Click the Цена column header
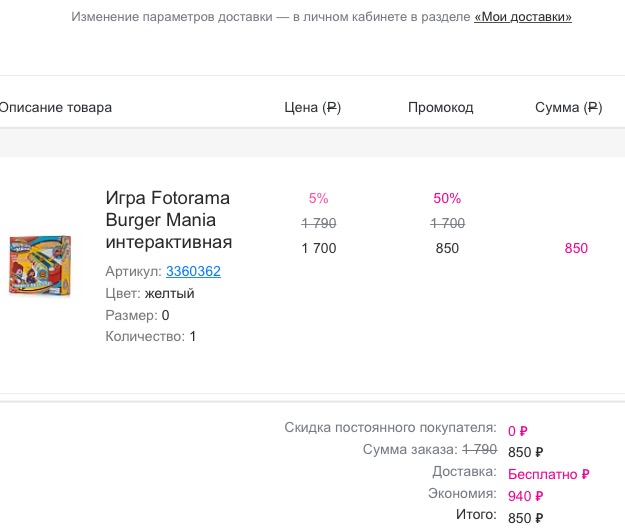 (312, 107)
